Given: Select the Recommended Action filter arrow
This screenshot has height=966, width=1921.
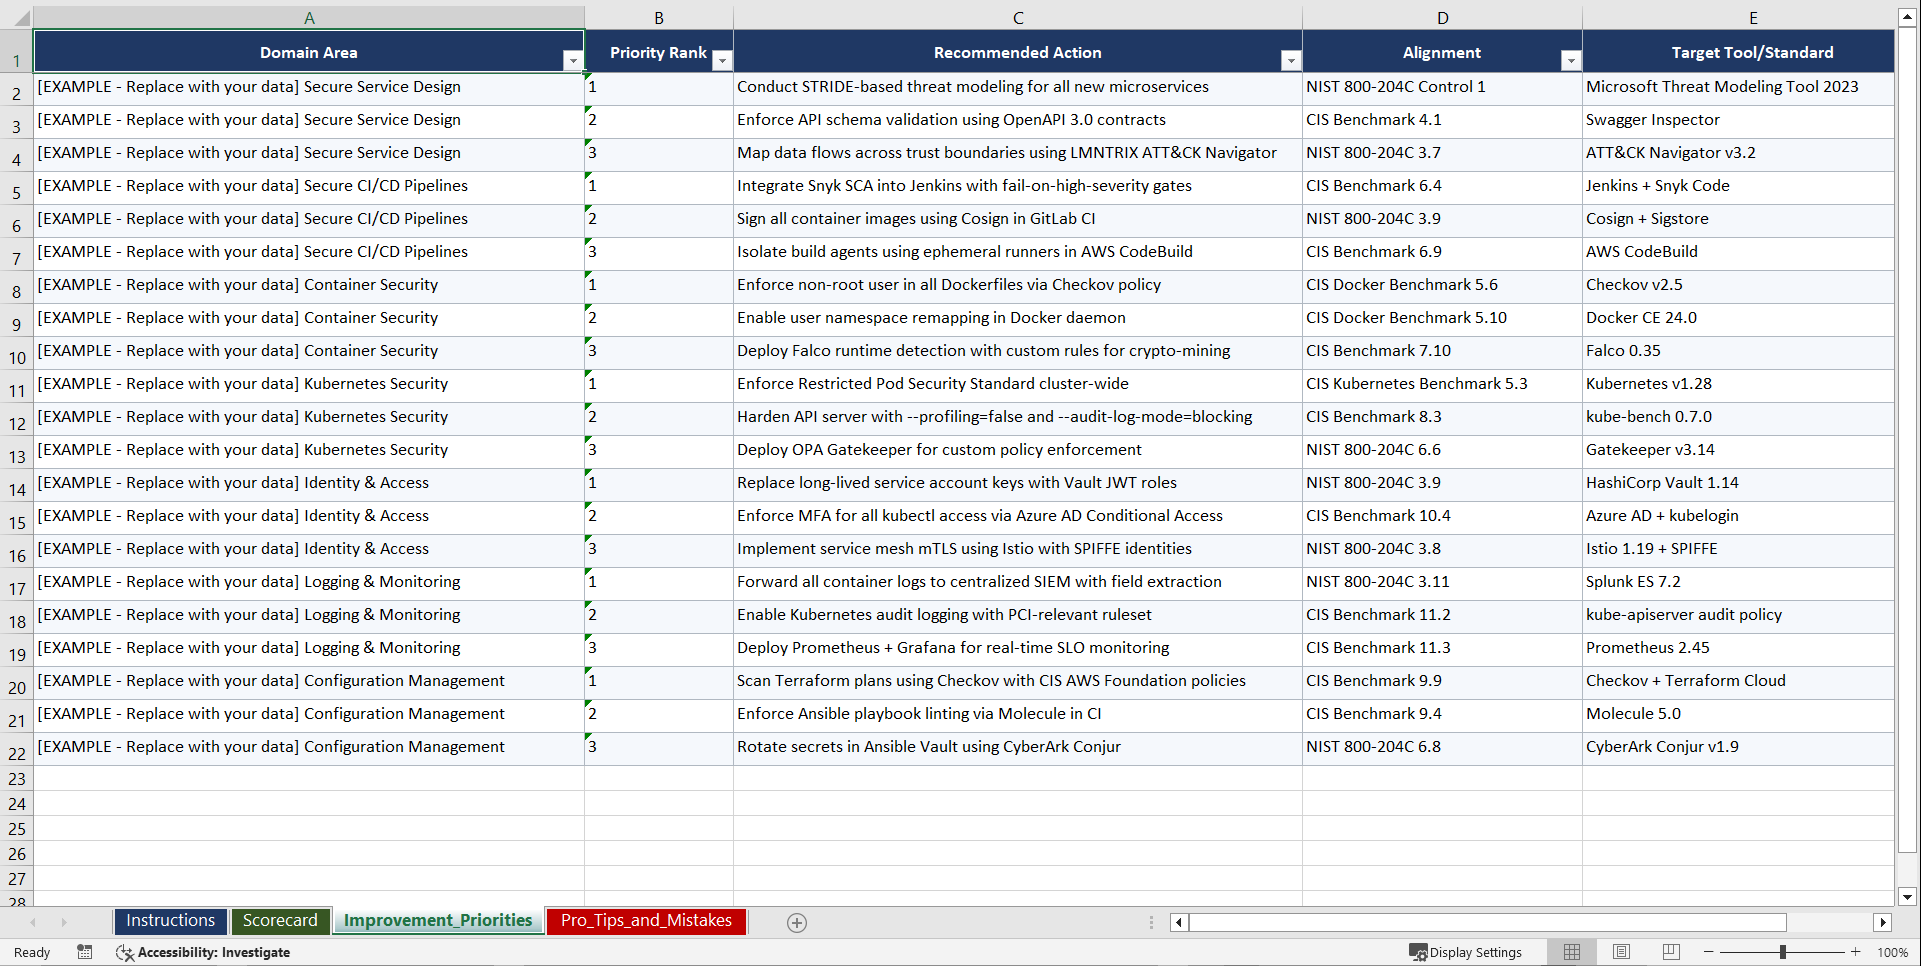Looking at the screenshot, I should pos(1290,60).
